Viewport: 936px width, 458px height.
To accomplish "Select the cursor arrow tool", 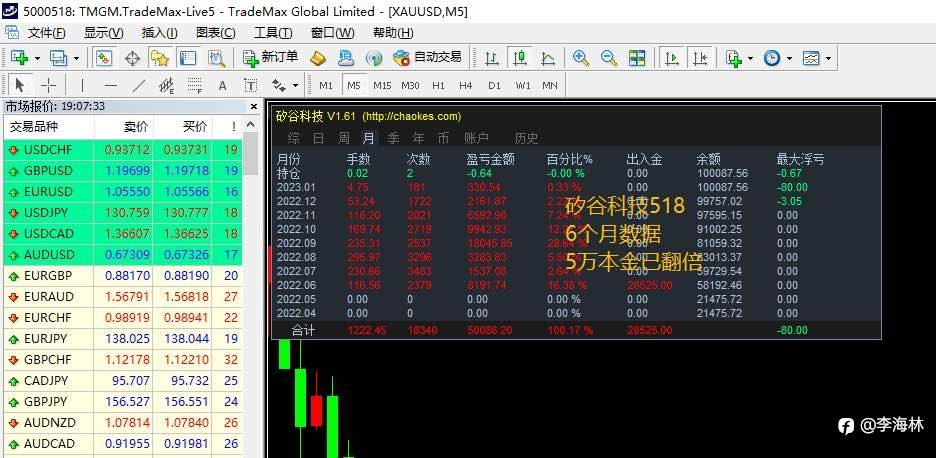I will (20, 85).
